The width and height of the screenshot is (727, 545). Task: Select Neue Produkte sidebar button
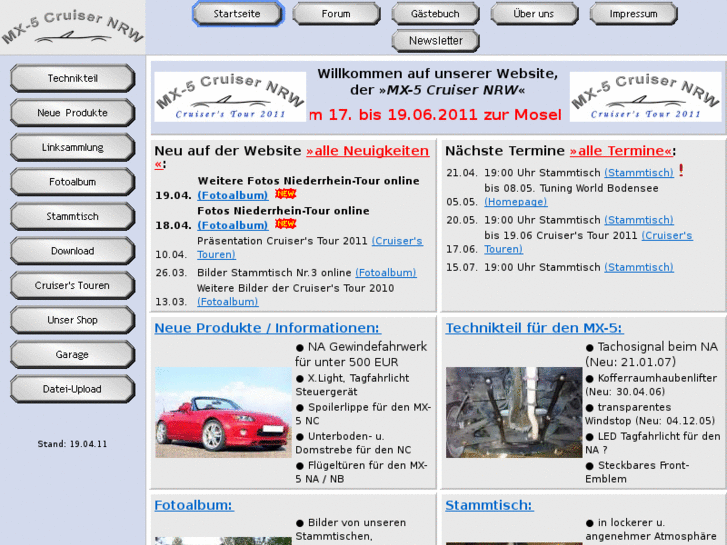(x=73, y=113)
